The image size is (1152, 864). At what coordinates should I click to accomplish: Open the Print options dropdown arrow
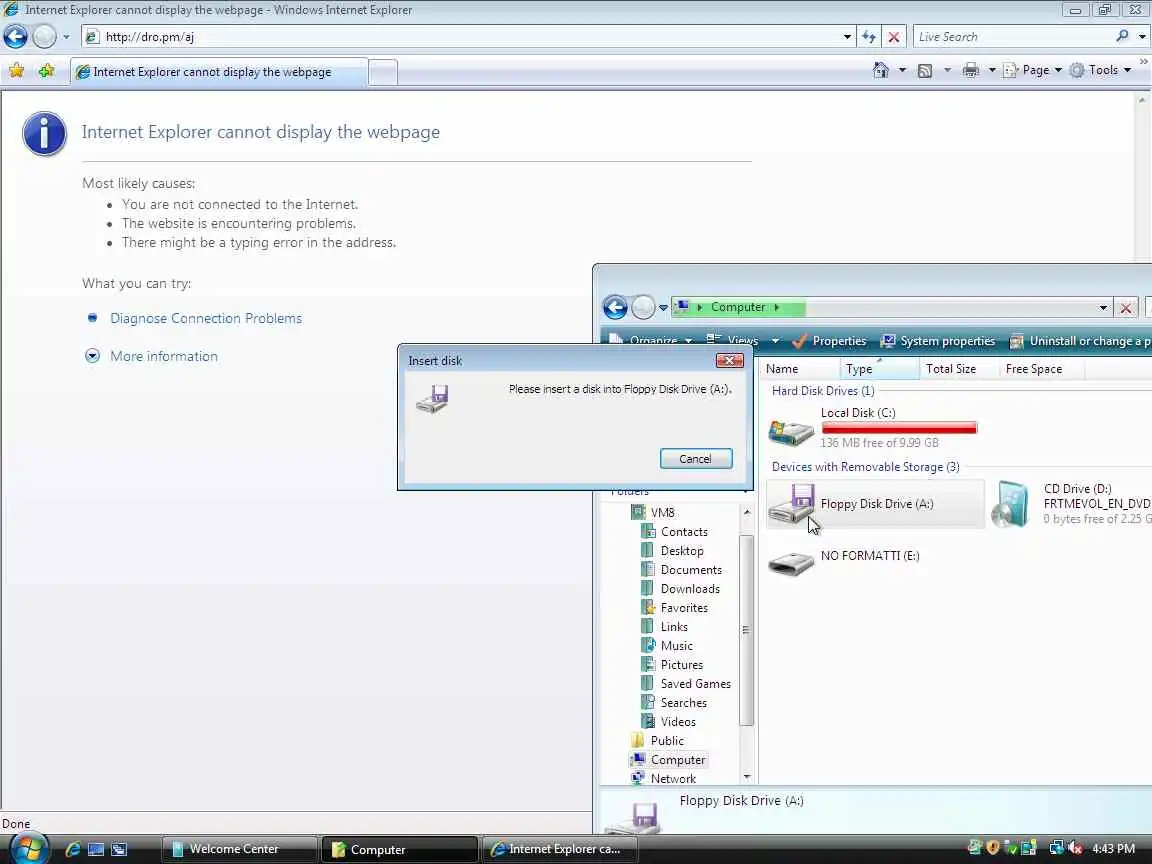(x=992, y=71)
